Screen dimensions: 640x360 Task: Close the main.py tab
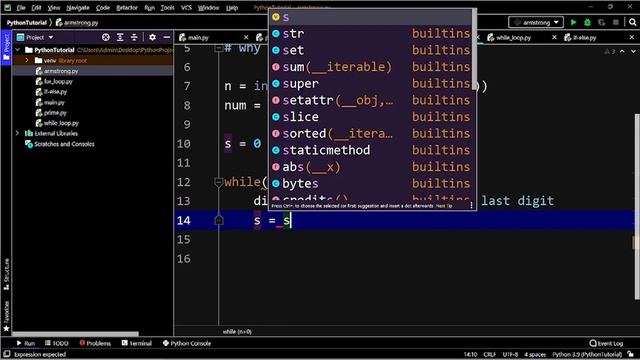pyautogui.click(x=246, y=37)
